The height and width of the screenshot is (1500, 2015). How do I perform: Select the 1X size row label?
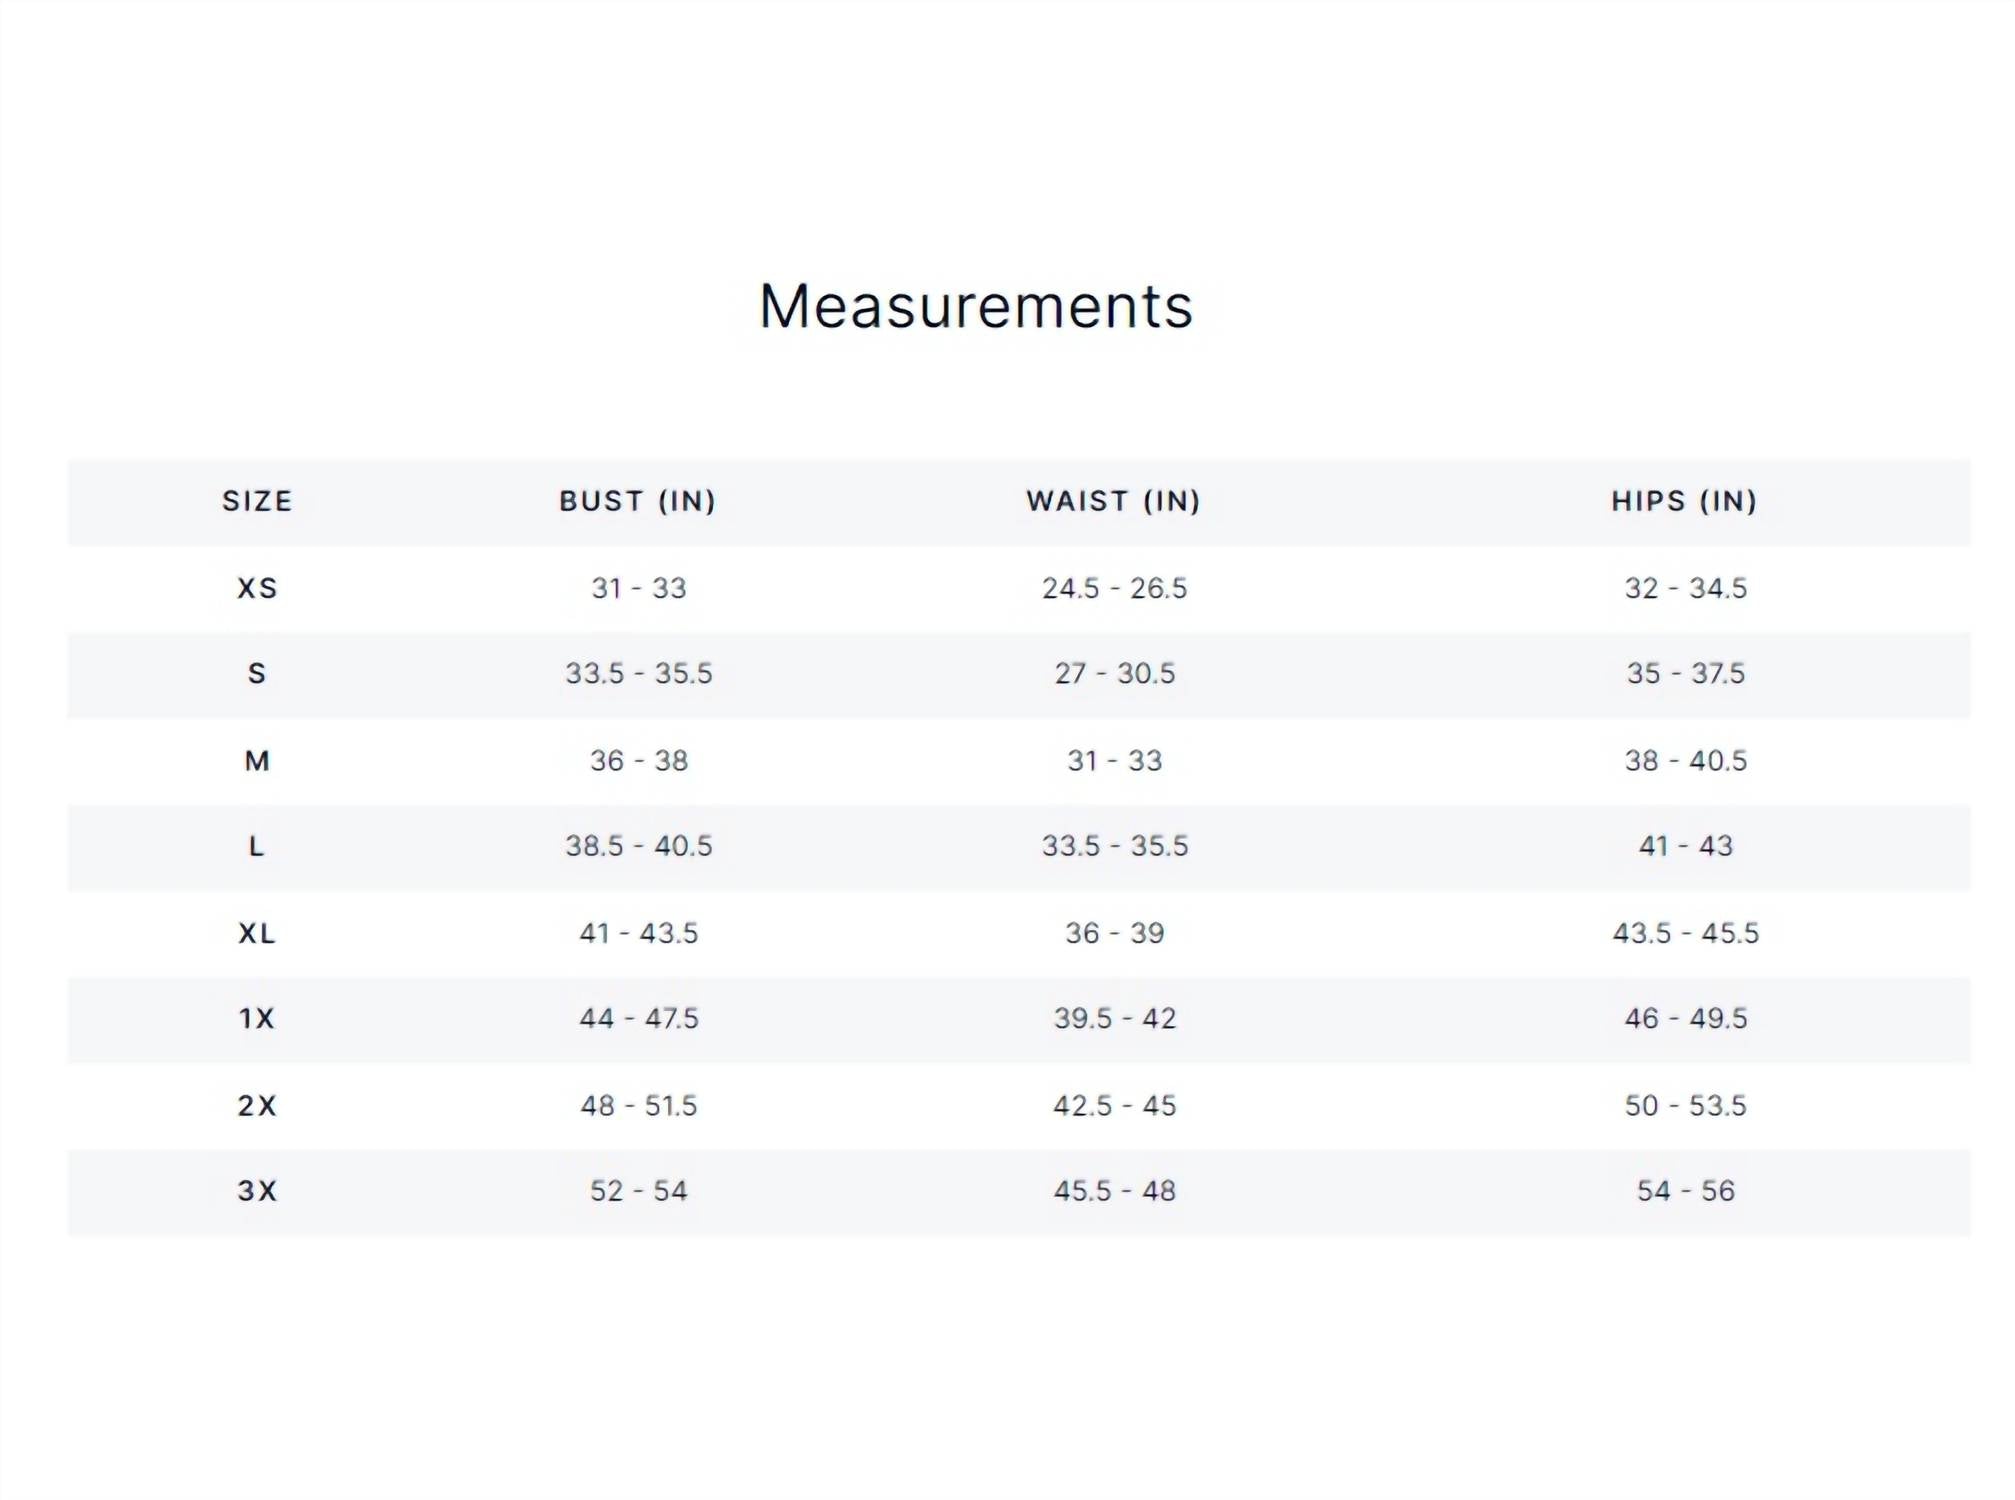point(257,1019)
